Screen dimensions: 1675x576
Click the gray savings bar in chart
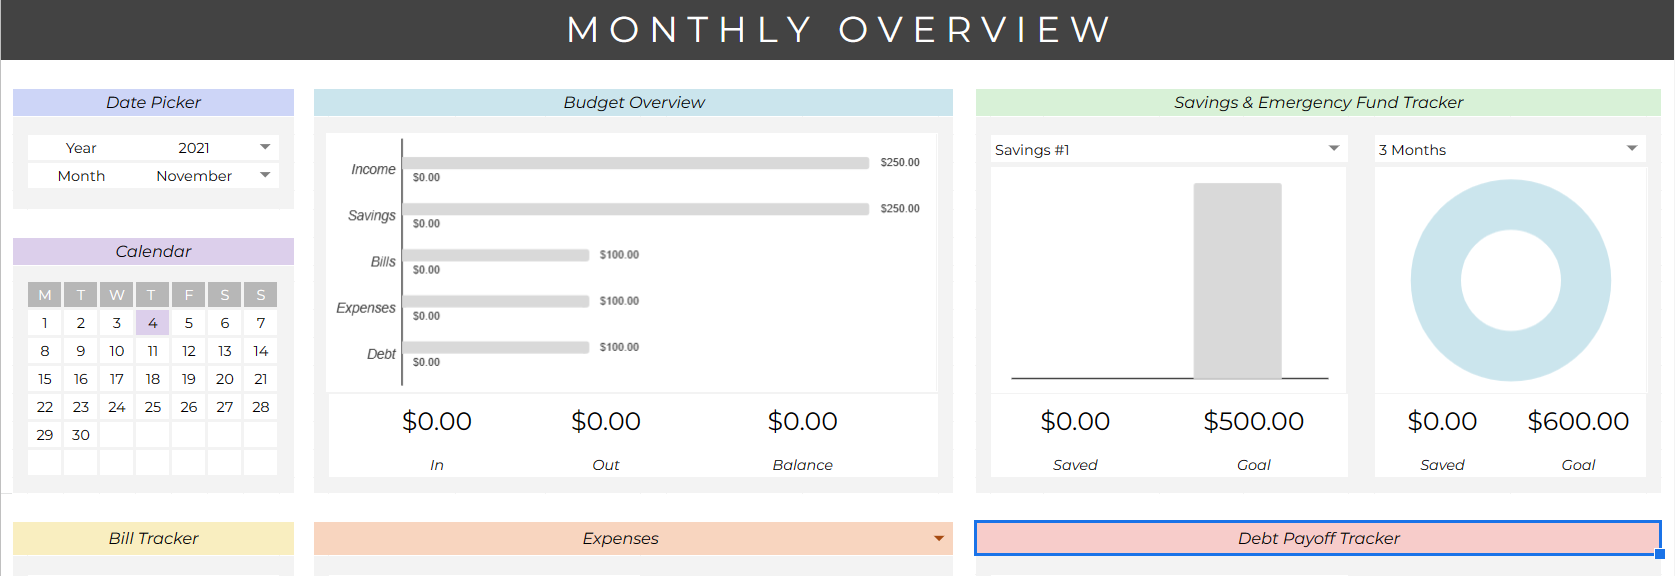(1237, 280)
